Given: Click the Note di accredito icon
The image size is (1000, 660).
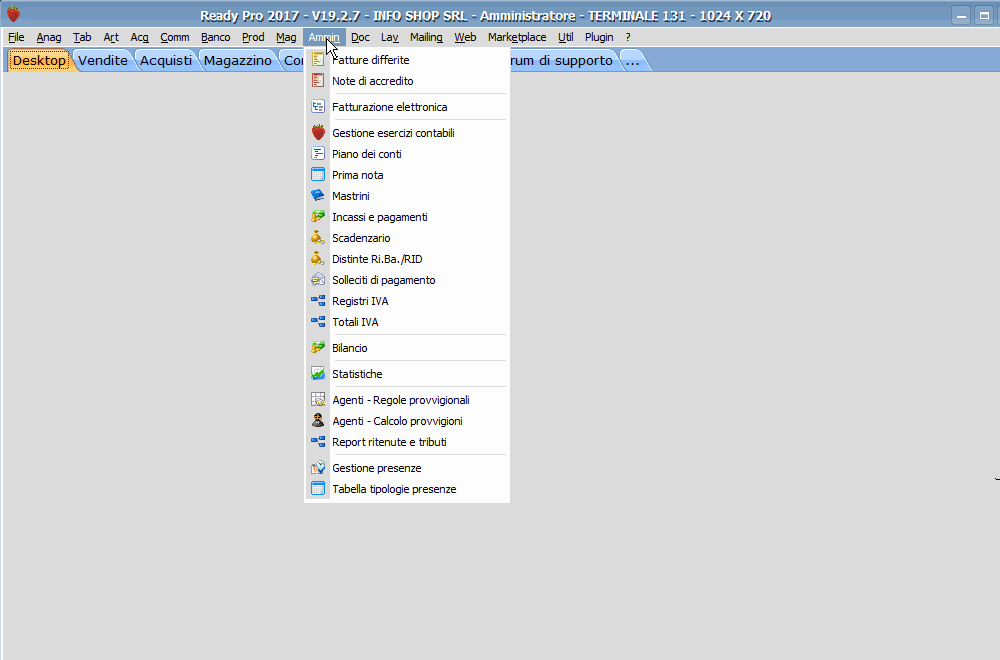Looking at the screenshot, I should [318, 81].
